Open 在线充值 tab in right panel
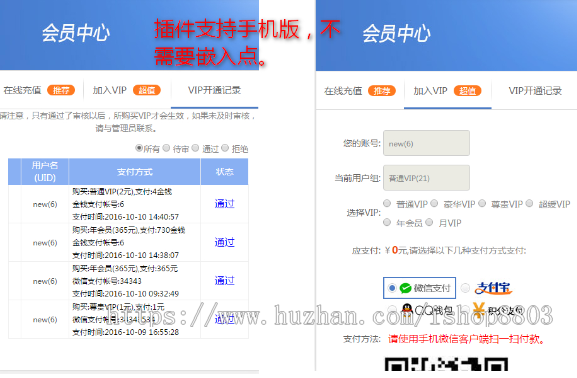 [x=343, y=91]
